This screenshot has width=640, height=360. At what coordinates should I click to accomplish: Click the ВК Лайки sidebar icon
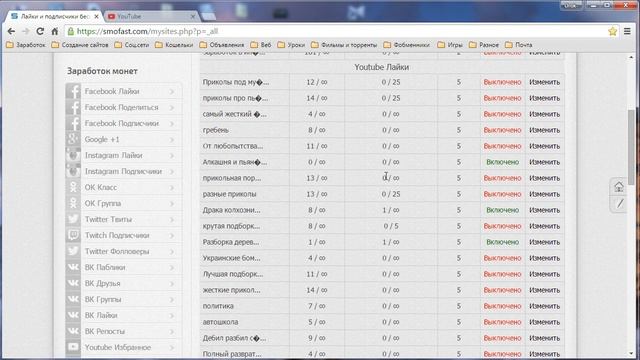73,315
